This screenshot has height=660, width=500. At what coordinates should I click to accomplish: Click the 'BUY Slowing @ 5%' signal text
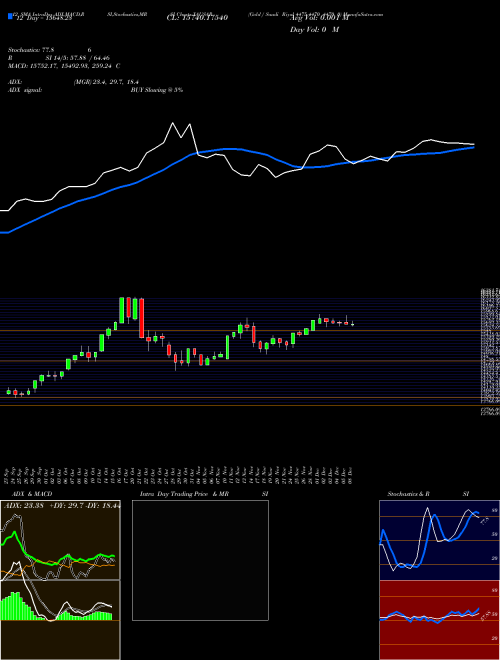click(x=157, y=90)
